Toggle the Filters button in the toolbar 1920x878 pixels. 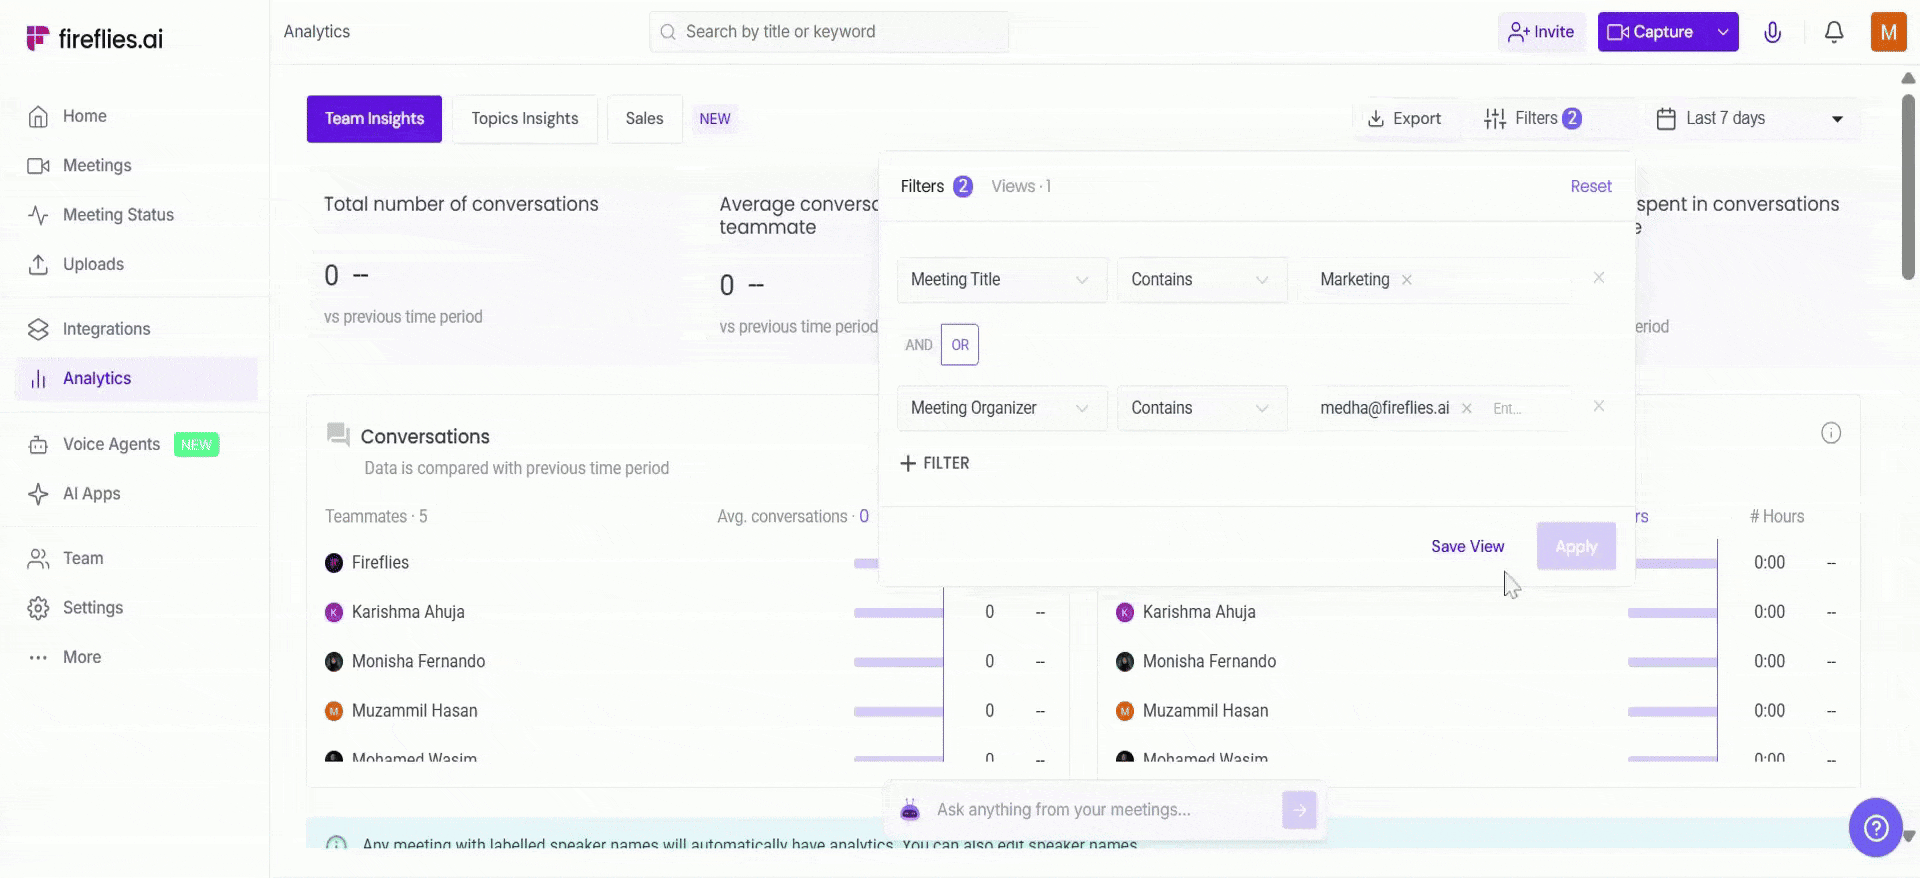(1532, 118)
